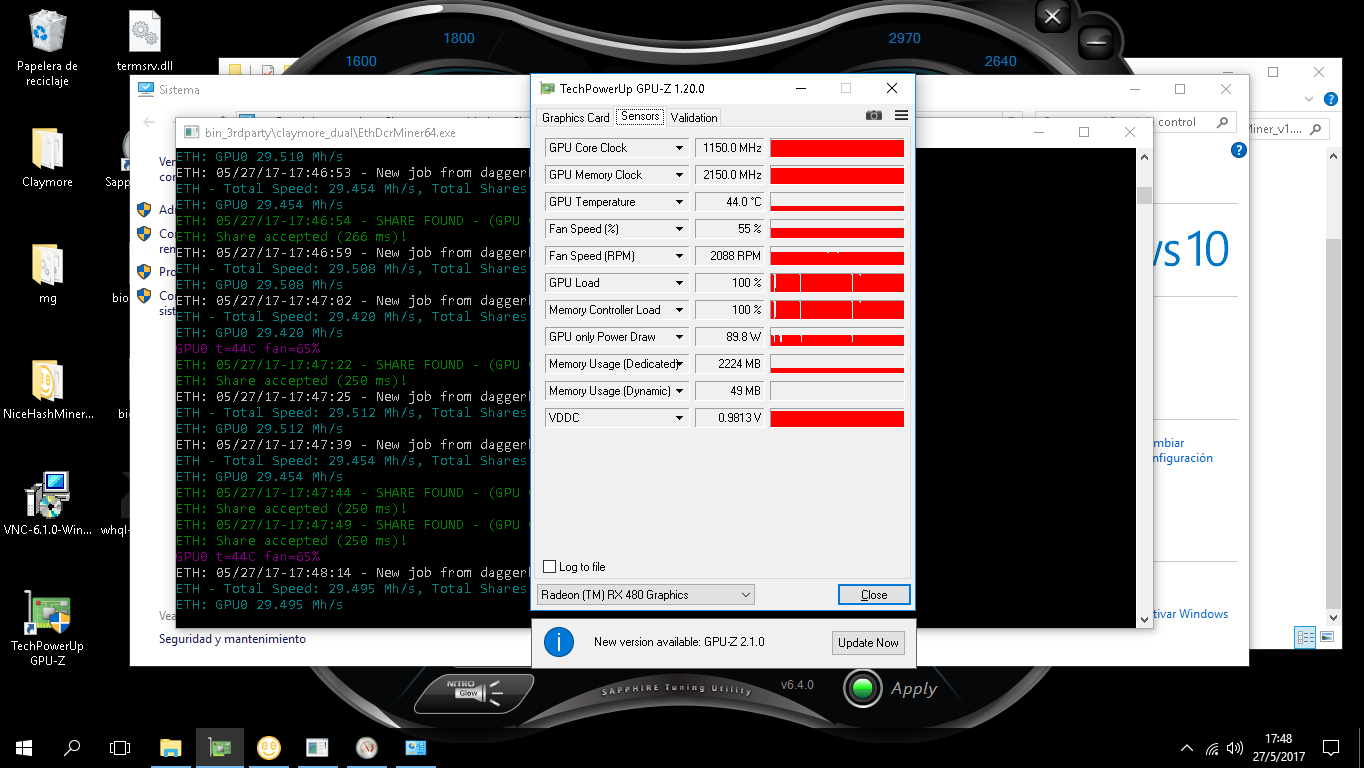The height and width of the screenshot is (768, 1364).
Task: Click the GPU Temperature history graph
Action: pos(837,202)
